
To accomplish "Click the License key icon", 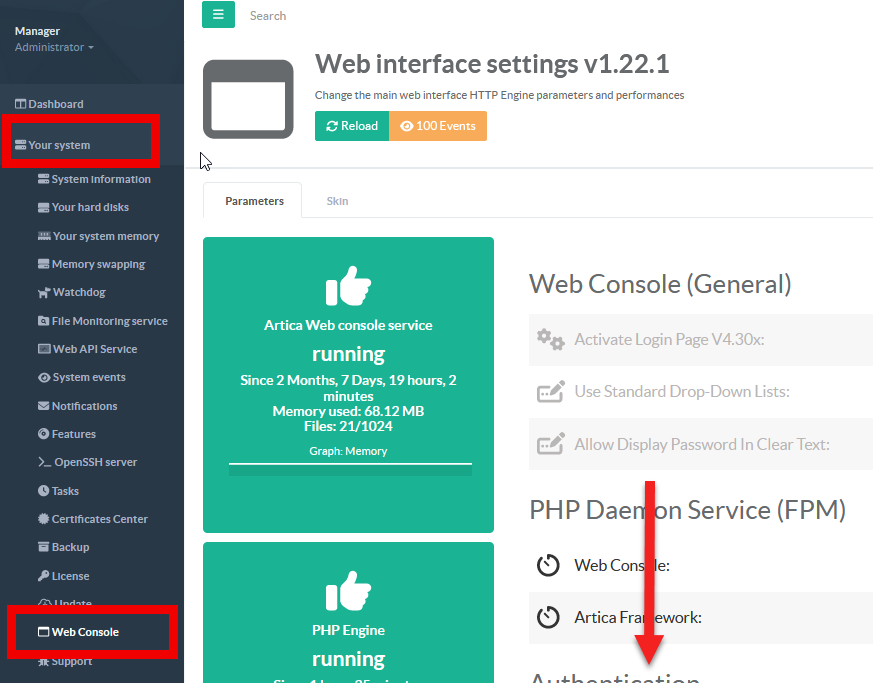I will 43,576.
